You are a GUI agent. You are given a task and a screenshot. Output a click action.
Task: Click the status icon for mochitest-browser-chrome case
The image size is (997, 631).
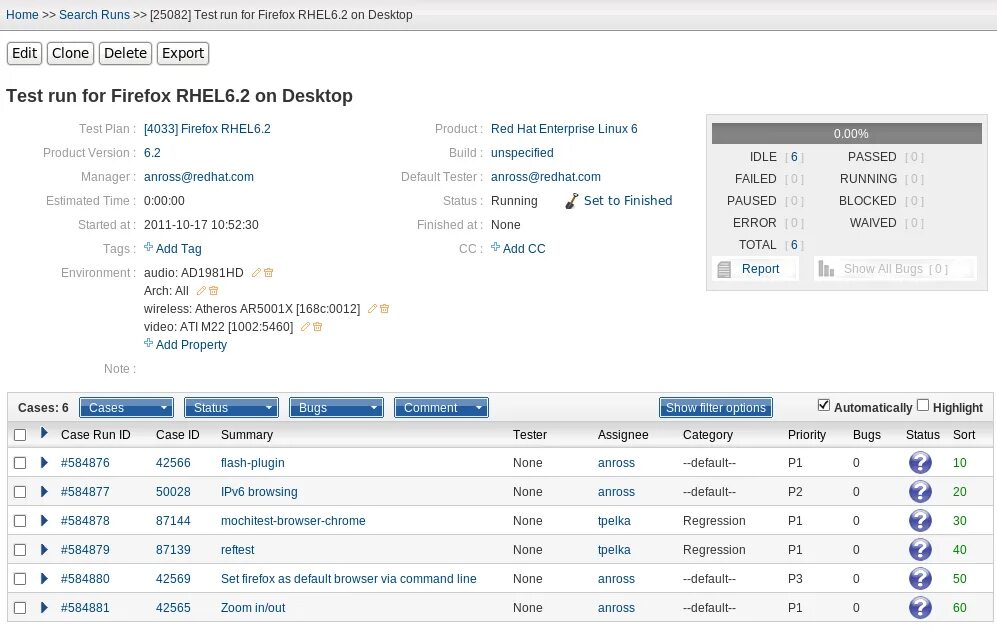point(920,520)
